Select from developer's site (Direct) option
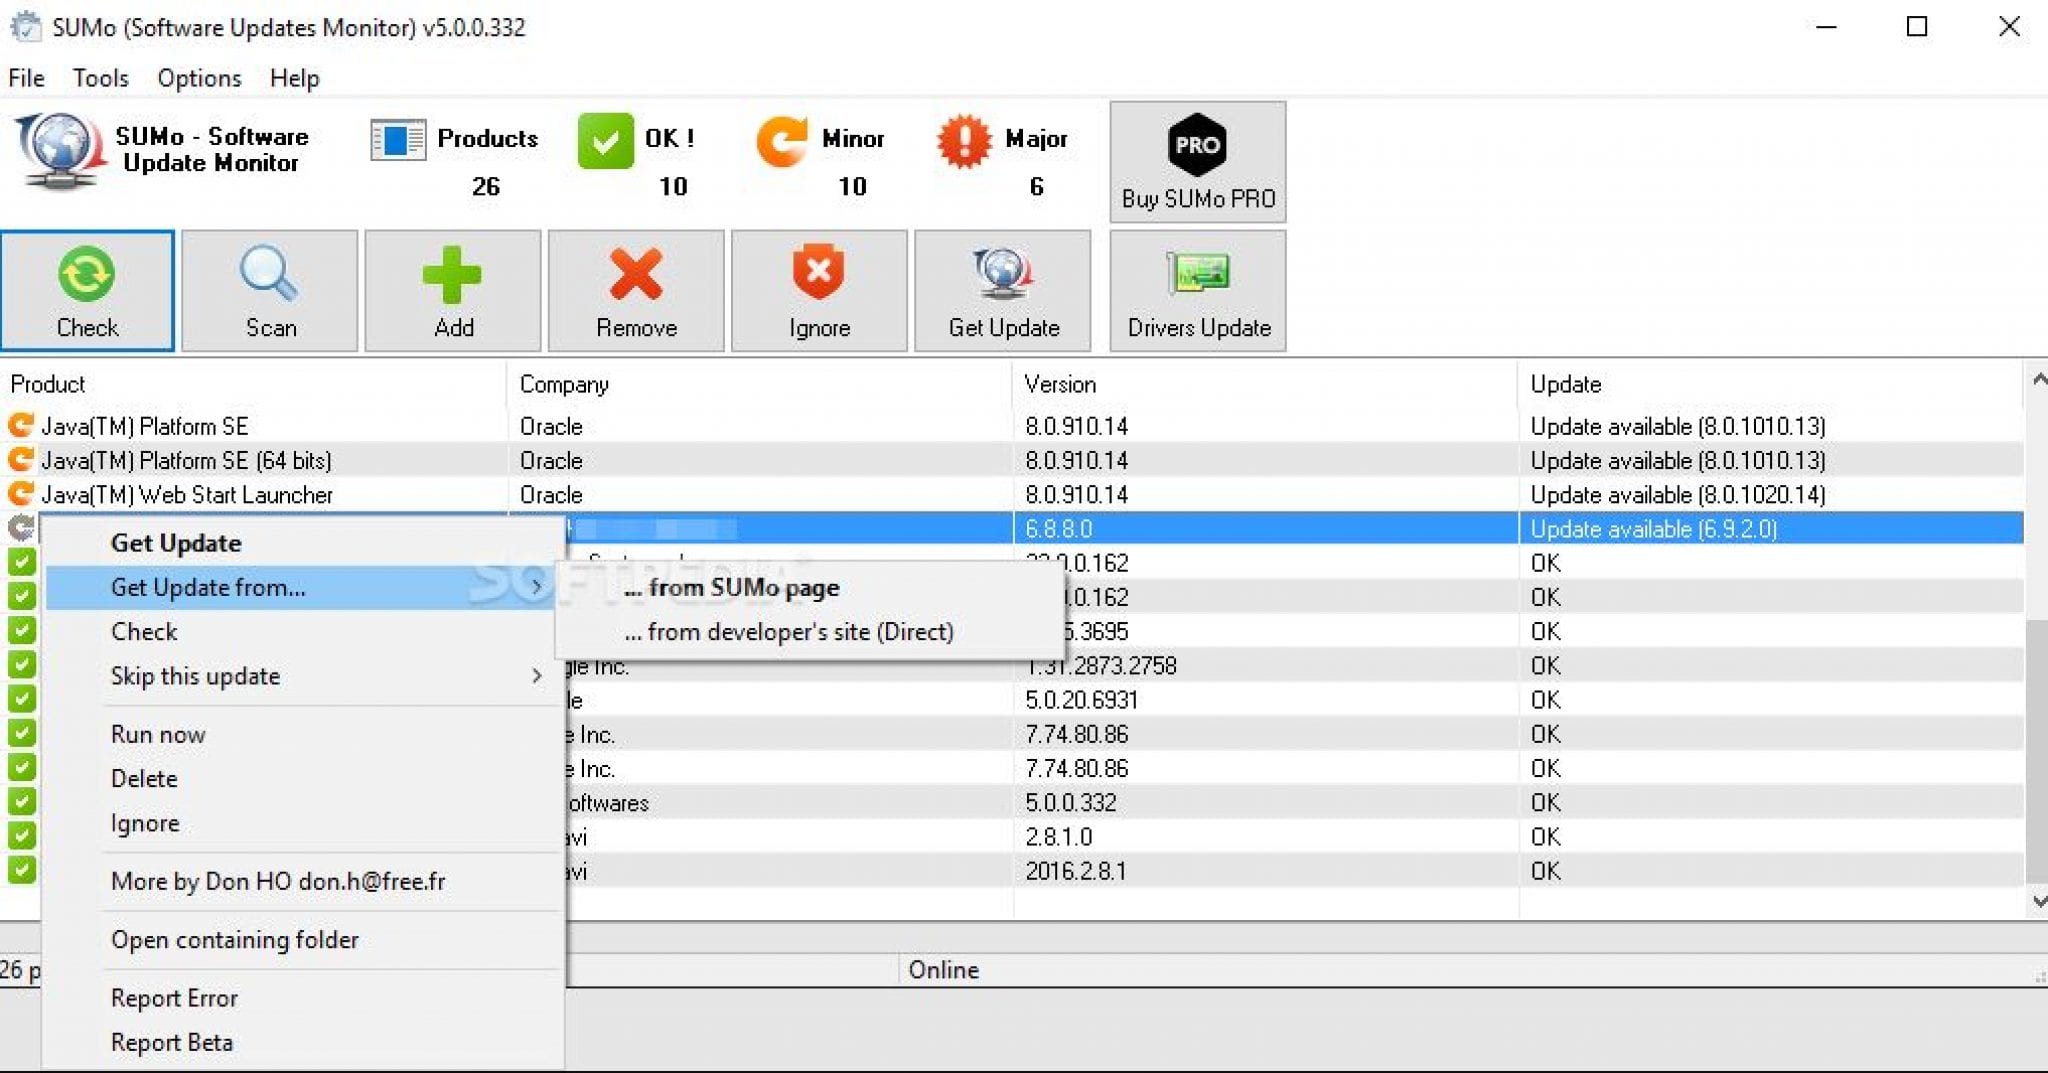The image size is (2048, 1073). tap(790, 631)
